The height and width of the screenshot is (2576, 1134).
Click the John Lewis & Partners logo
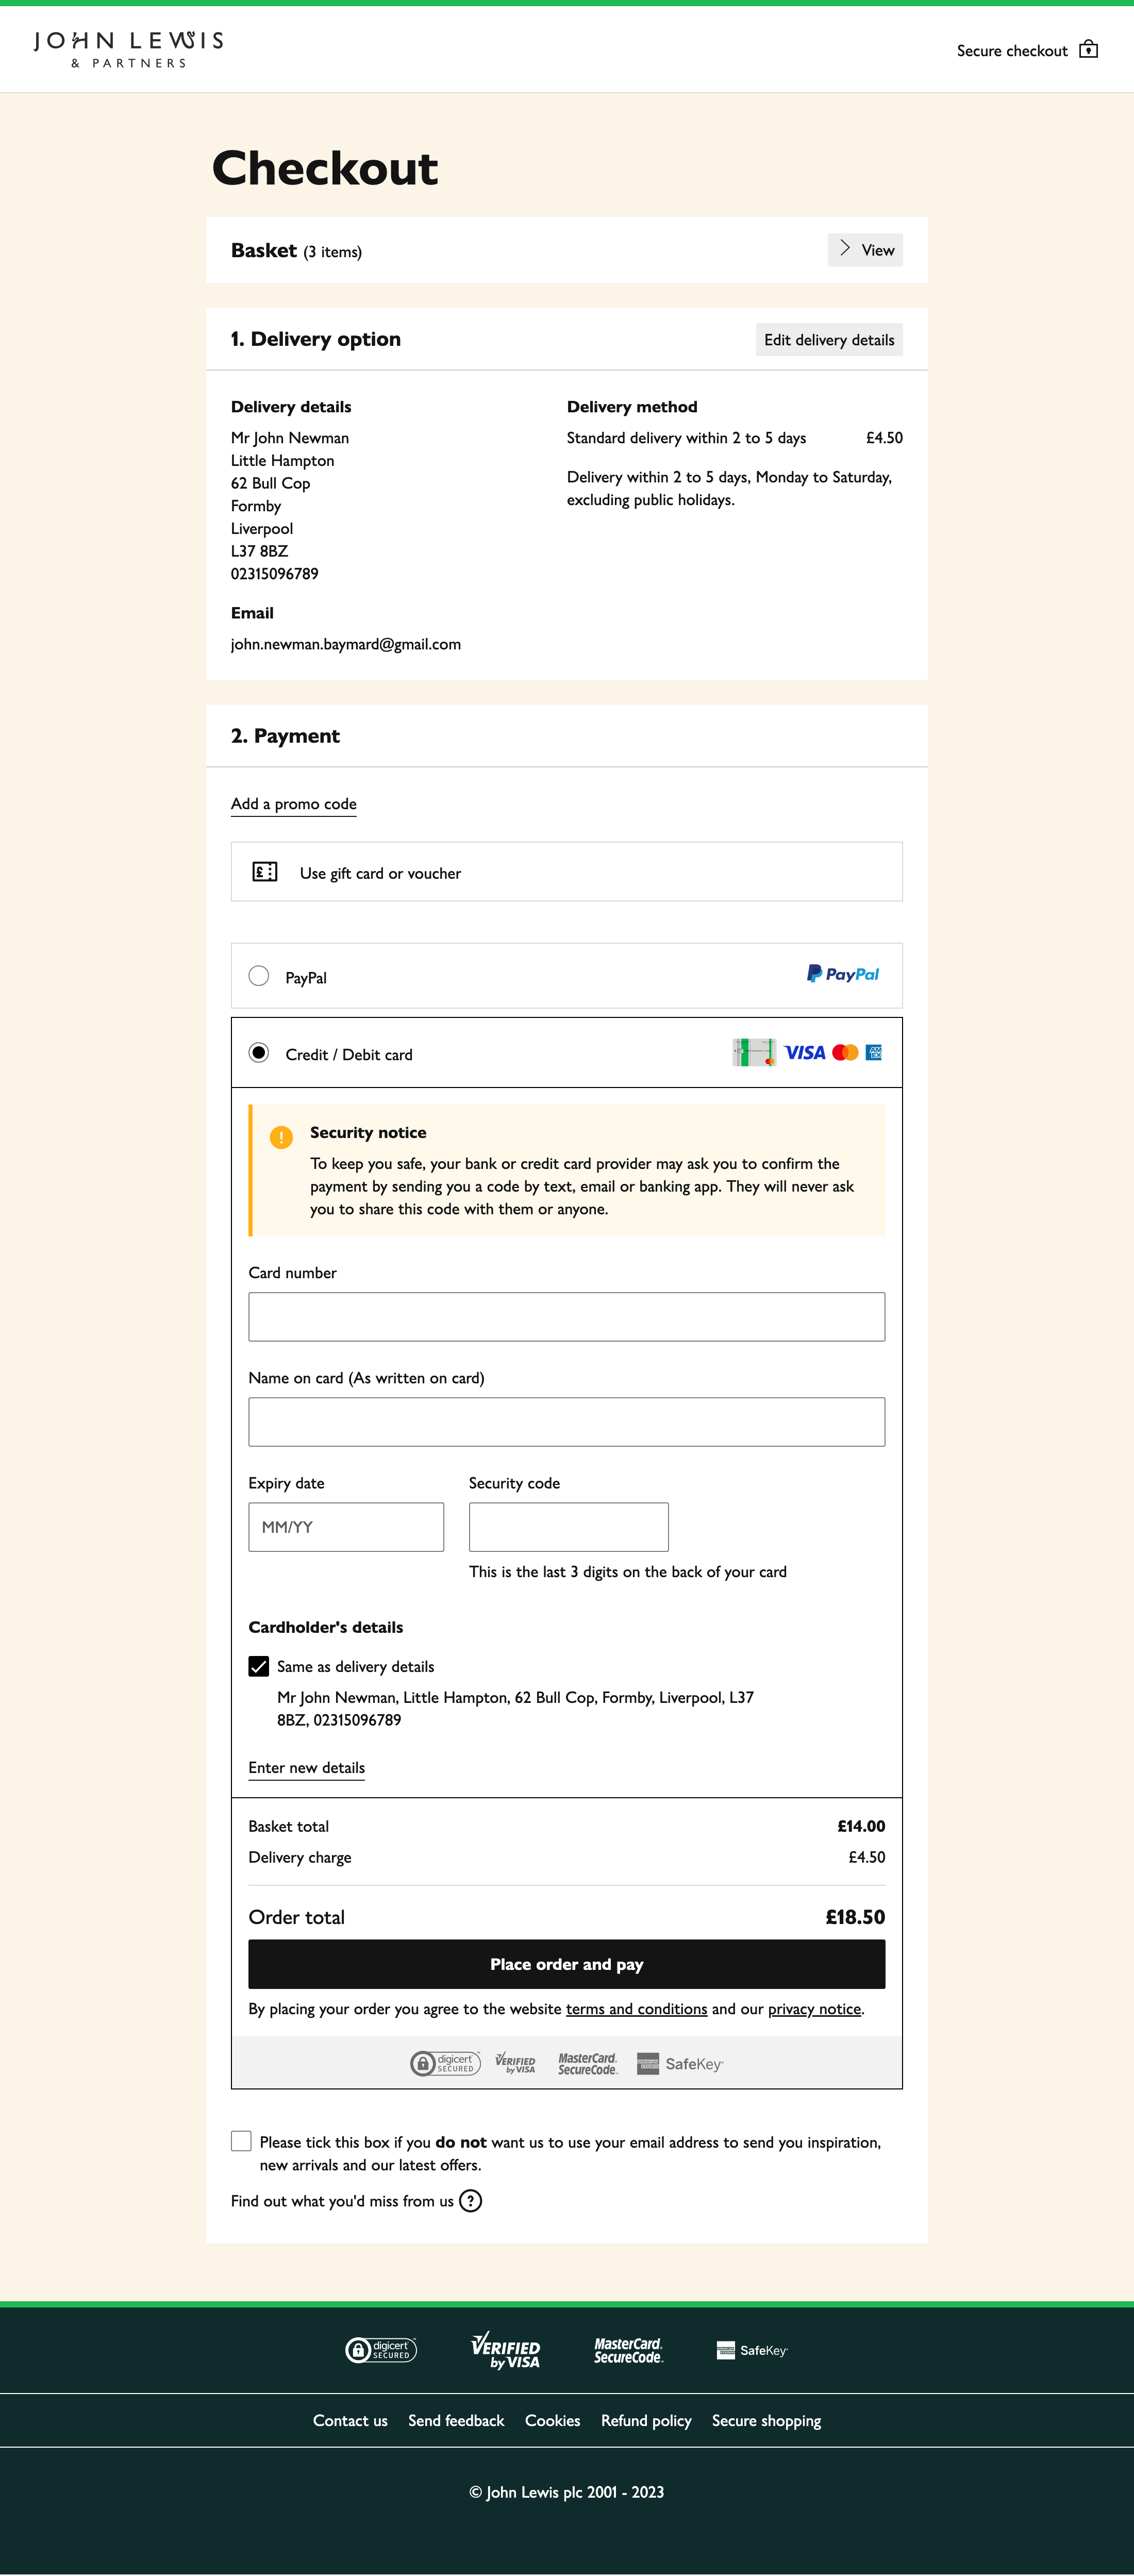(128, 49)
